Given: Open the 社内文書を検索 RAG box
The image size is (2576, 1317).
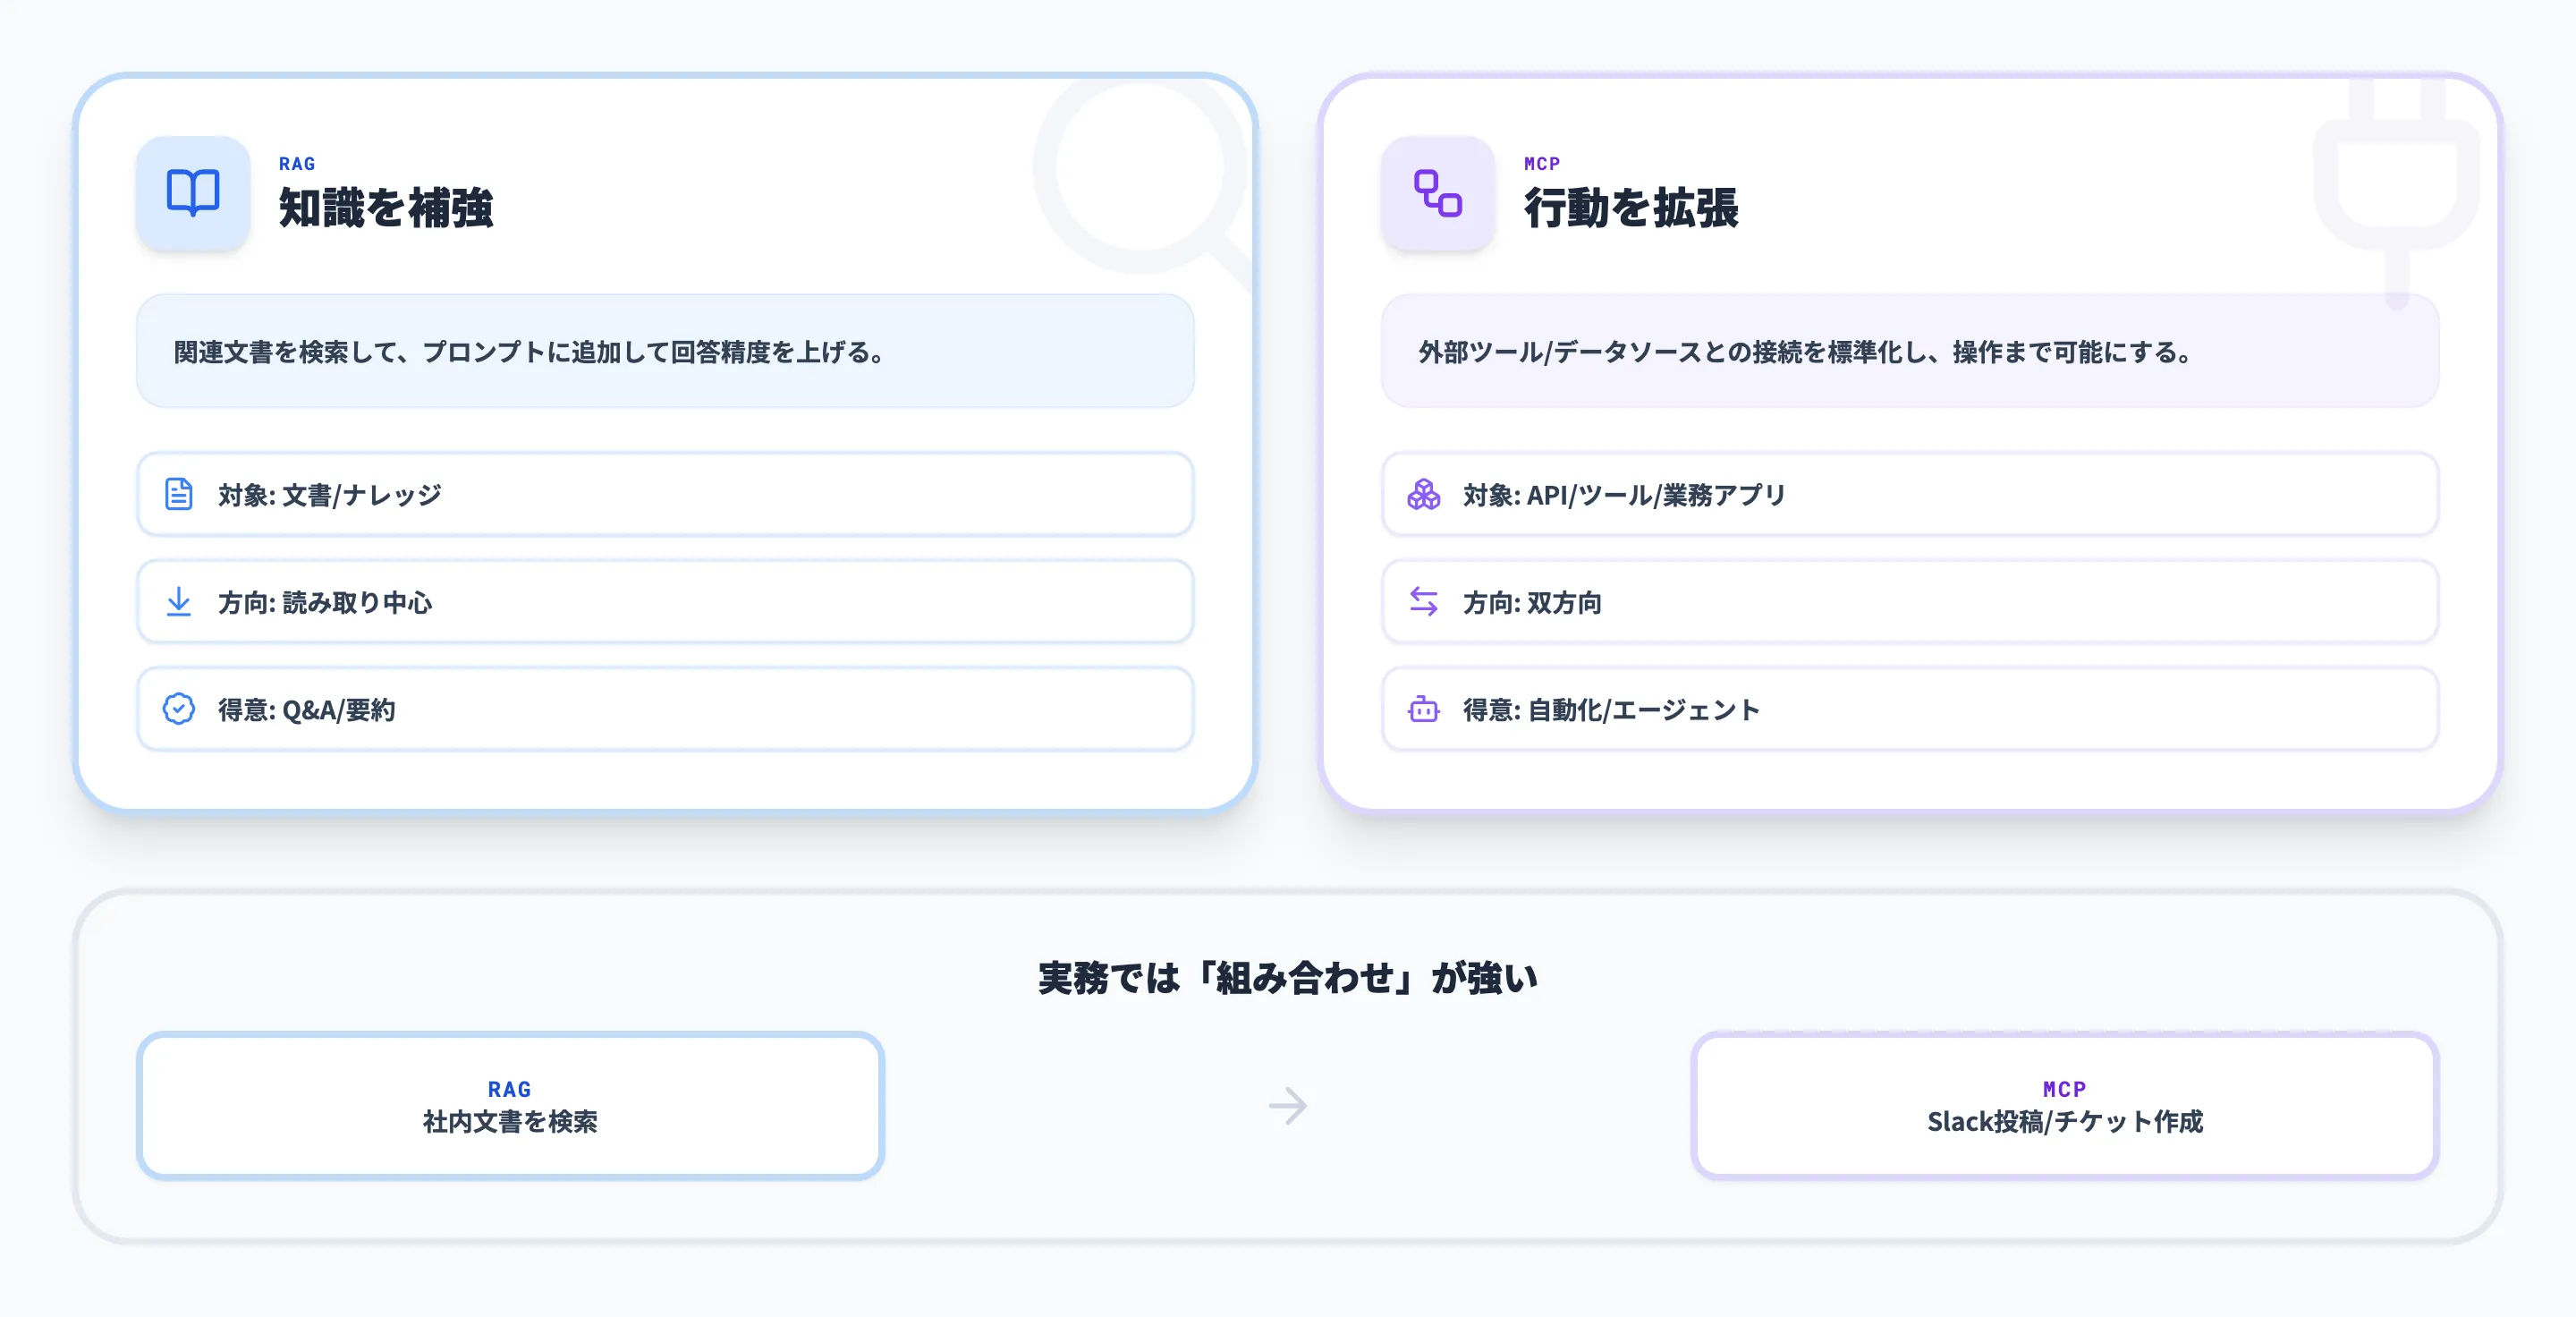Looking at the screenshot, I should tap(510, 1105).
